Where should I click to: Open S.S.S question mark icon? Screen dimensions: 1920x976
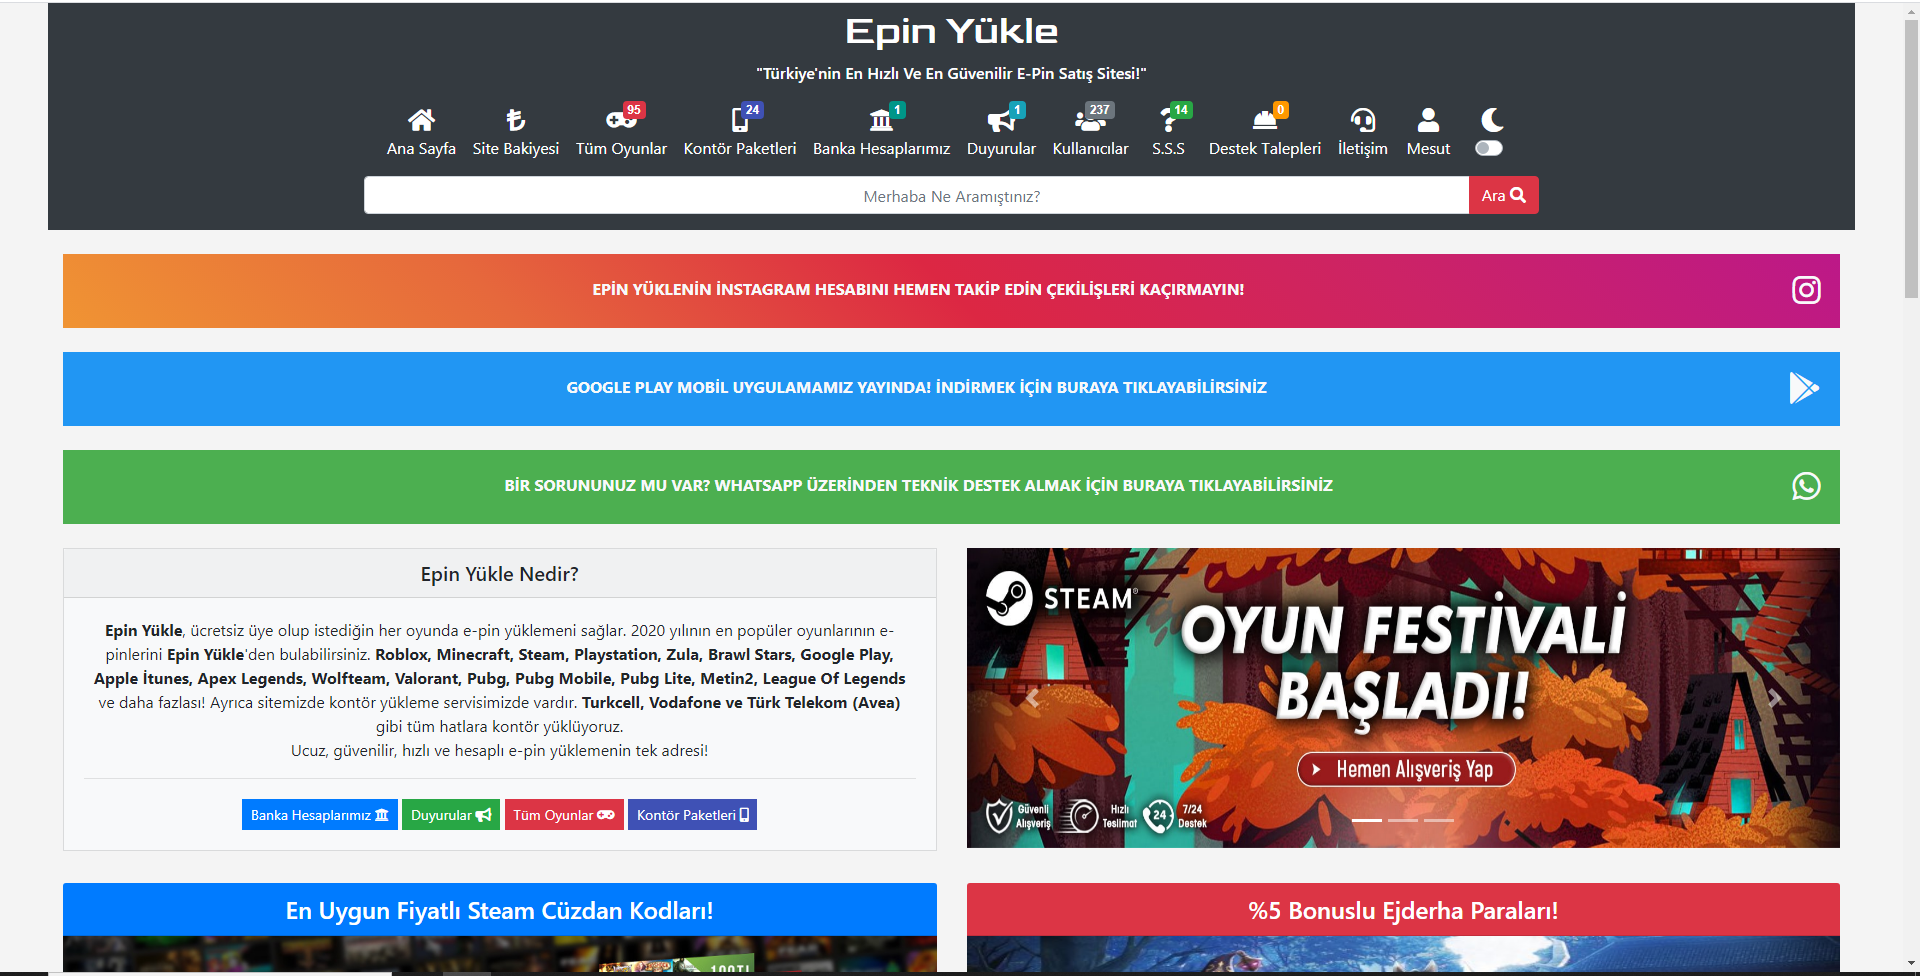click(x=1168, y=120)
